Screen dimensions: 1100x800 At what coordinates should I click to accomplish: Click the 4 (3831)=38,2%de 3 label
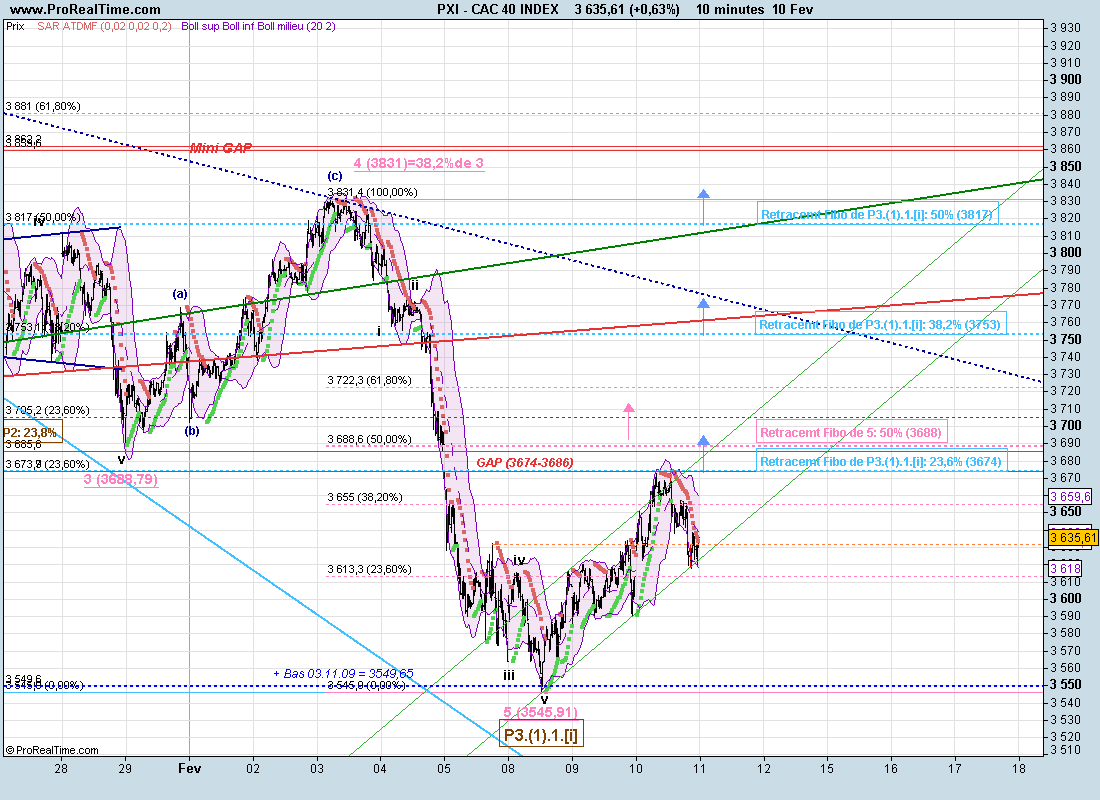coord(418,164)
